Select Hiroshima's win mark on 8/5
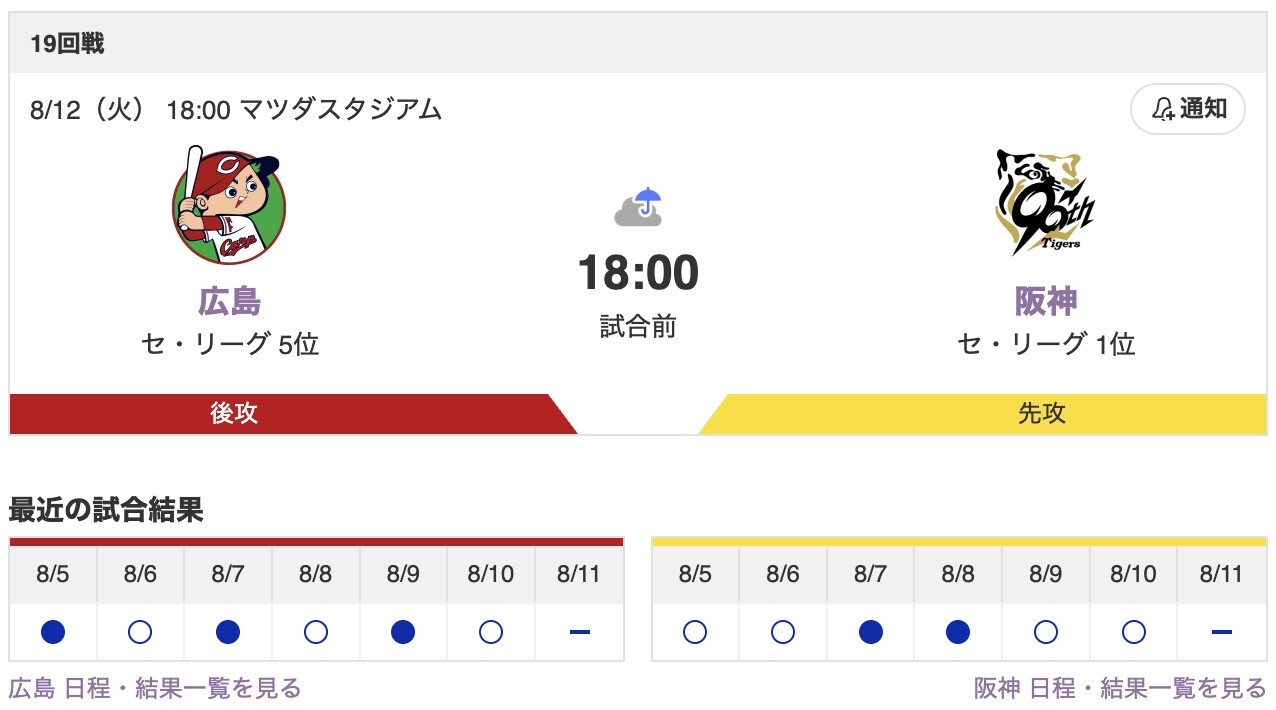Image resolution: width=1276 pixels, height=710 pixels. [x=54, y=632]
